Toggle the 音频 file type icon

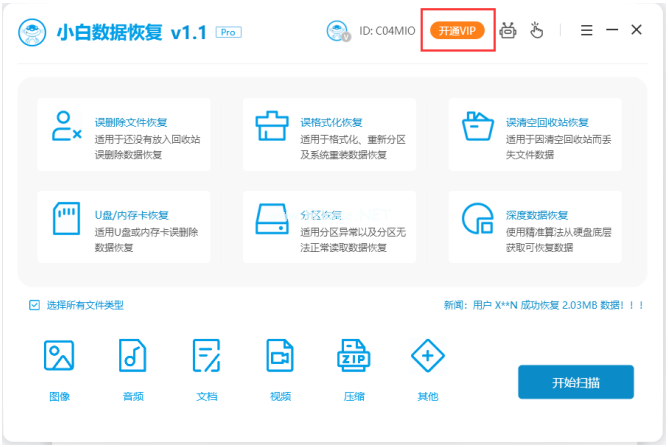pyautogui.click(x=132, y=355)
